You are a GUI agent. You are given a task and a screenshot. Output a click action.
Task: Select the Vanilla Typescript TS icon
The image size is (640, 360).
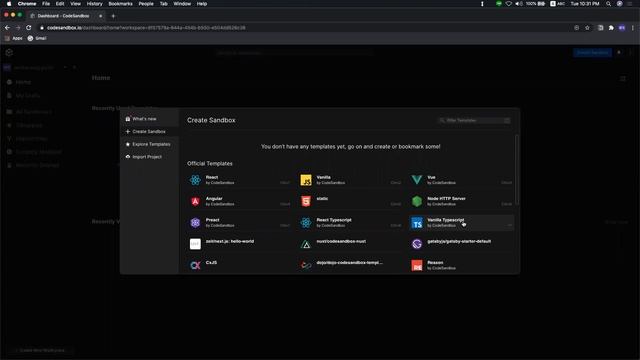pyautogui.click(x=417, y=223)
